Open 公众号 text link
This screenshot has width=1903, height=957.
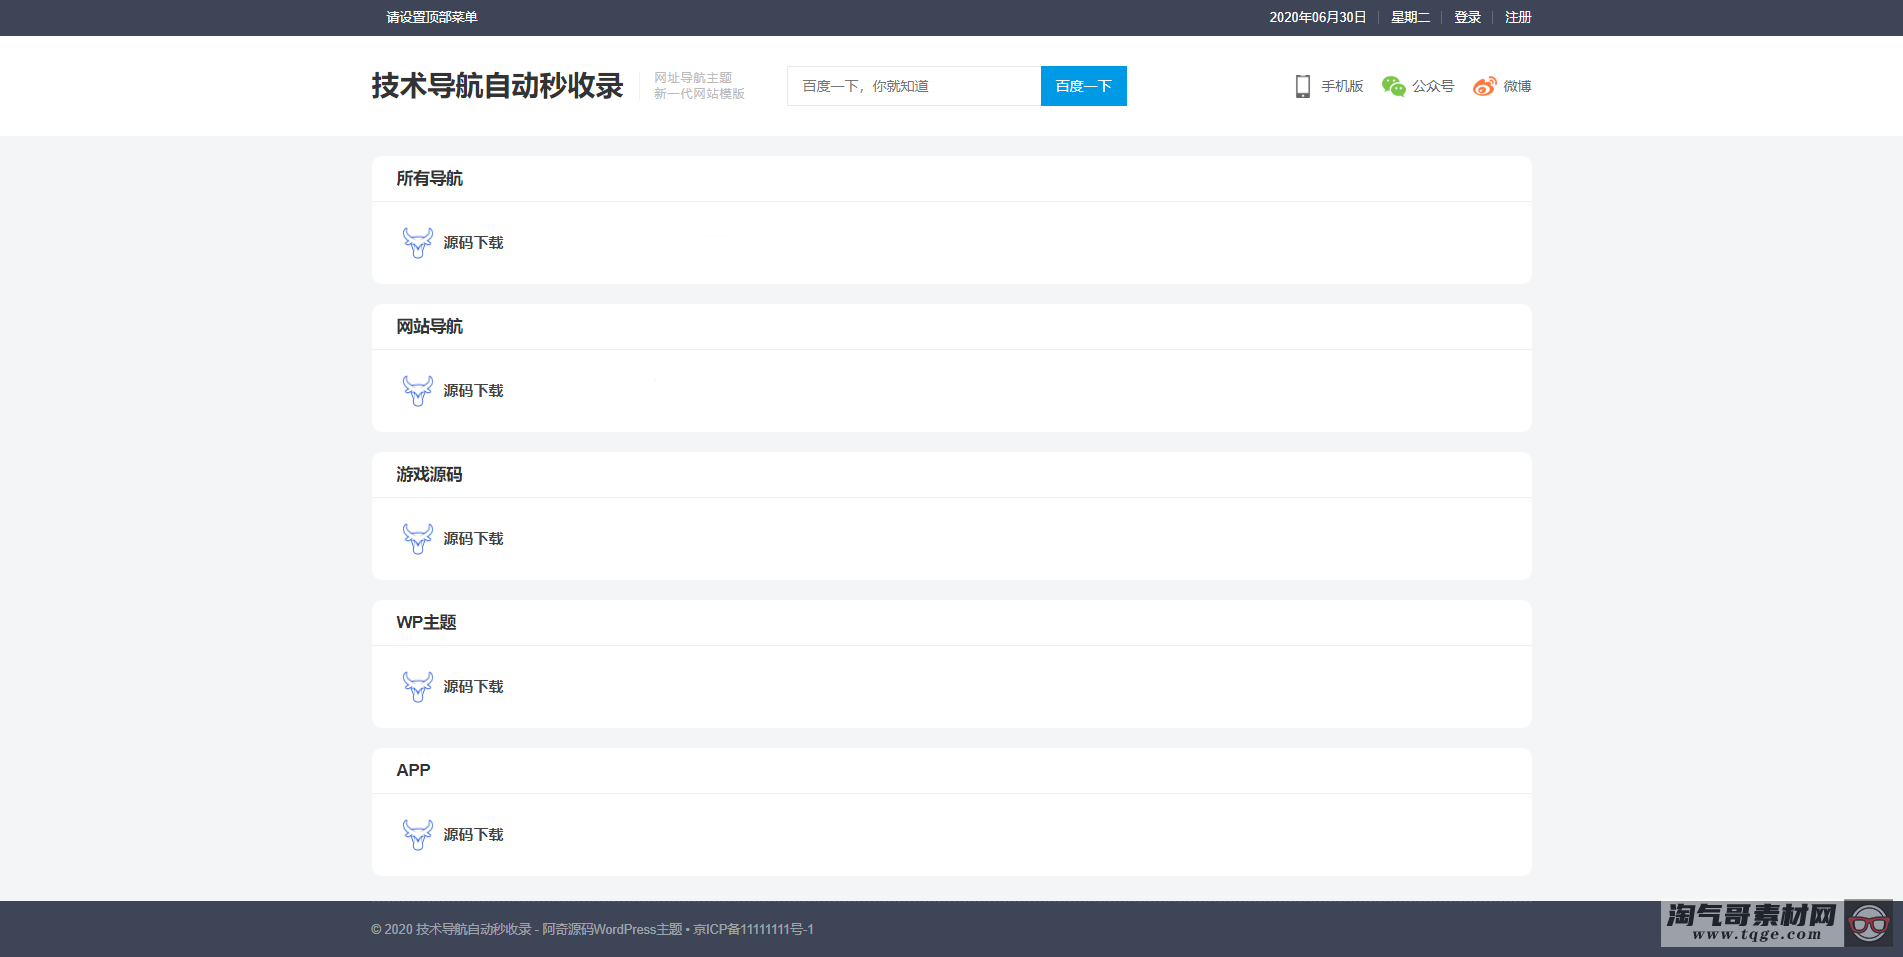1433,86
